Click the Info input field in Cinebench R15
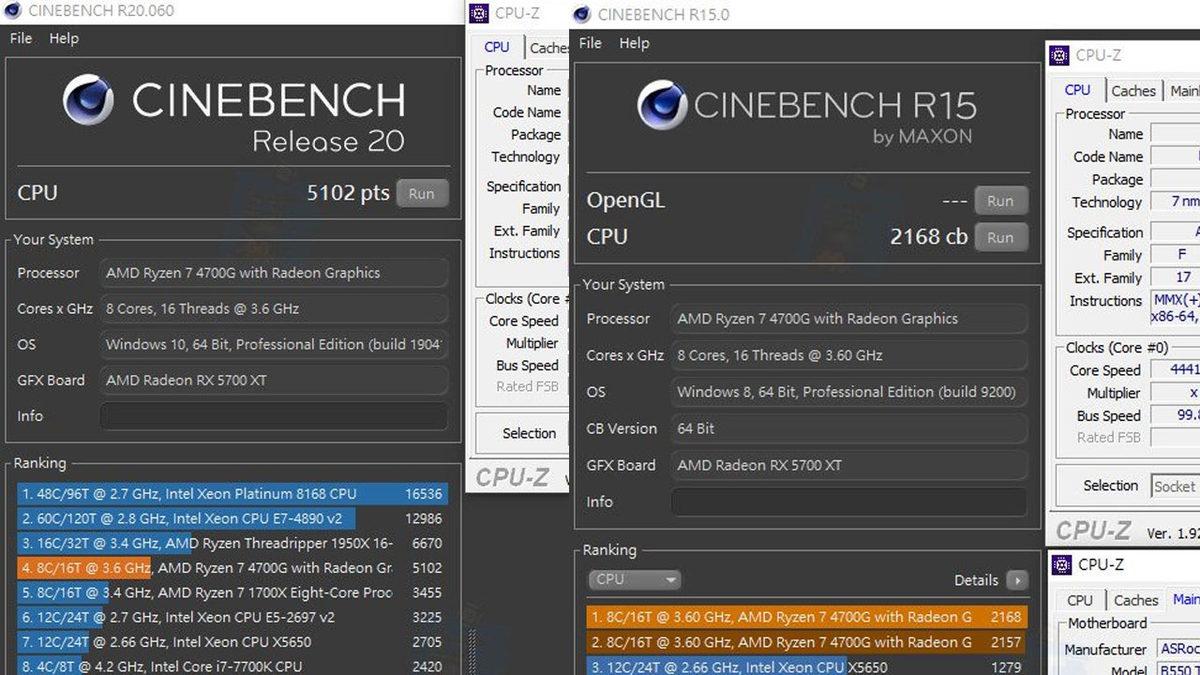 pos(848,501)
